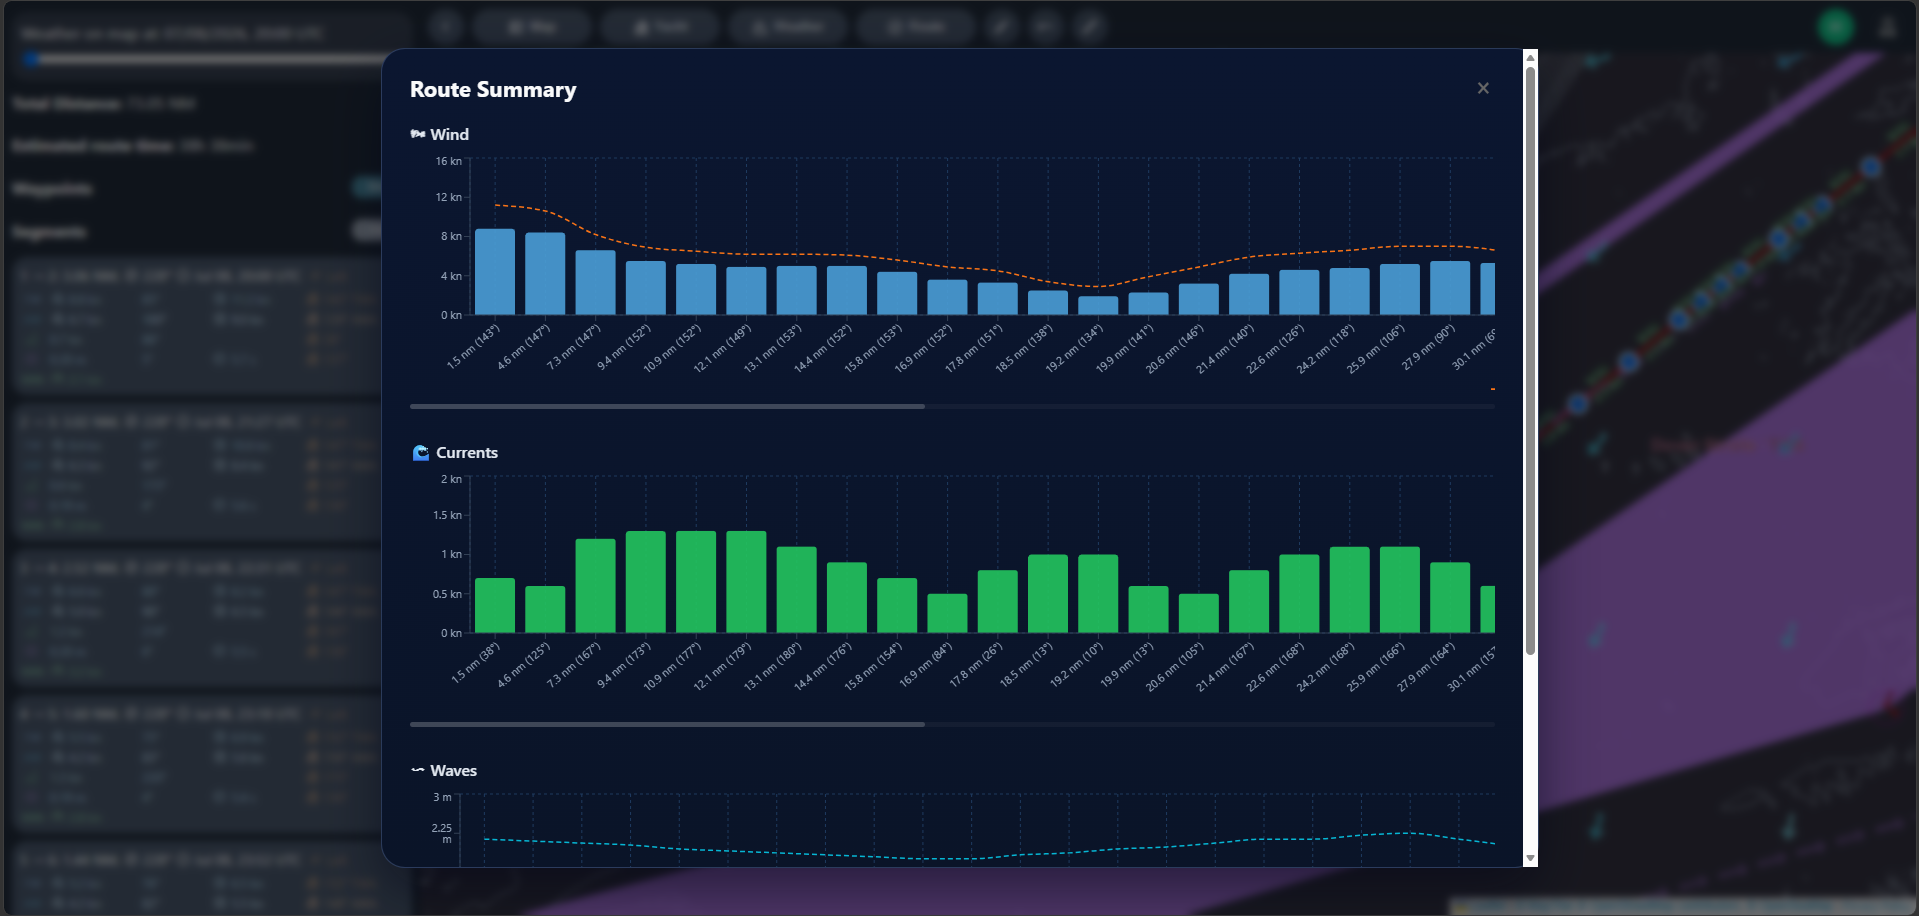Select the green current bar at 16.9 nm
The height and width of the screenshot is (916, 1919).
click(x=947, y=613)
